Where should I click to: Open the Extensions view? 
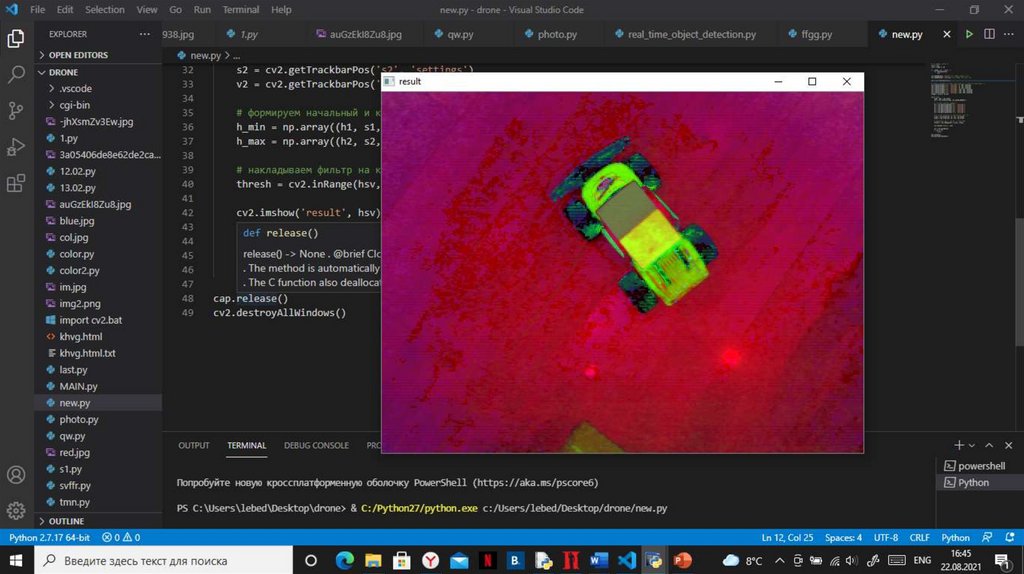point(16,184)
